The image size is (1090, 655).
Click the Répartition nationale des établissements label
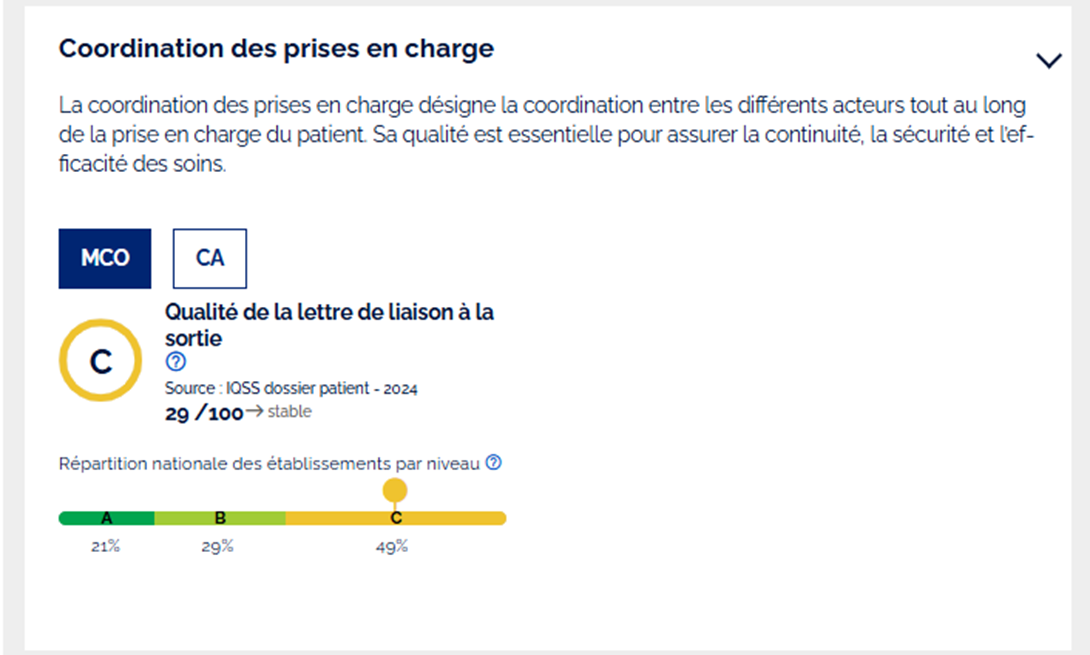tap(270, 463)
